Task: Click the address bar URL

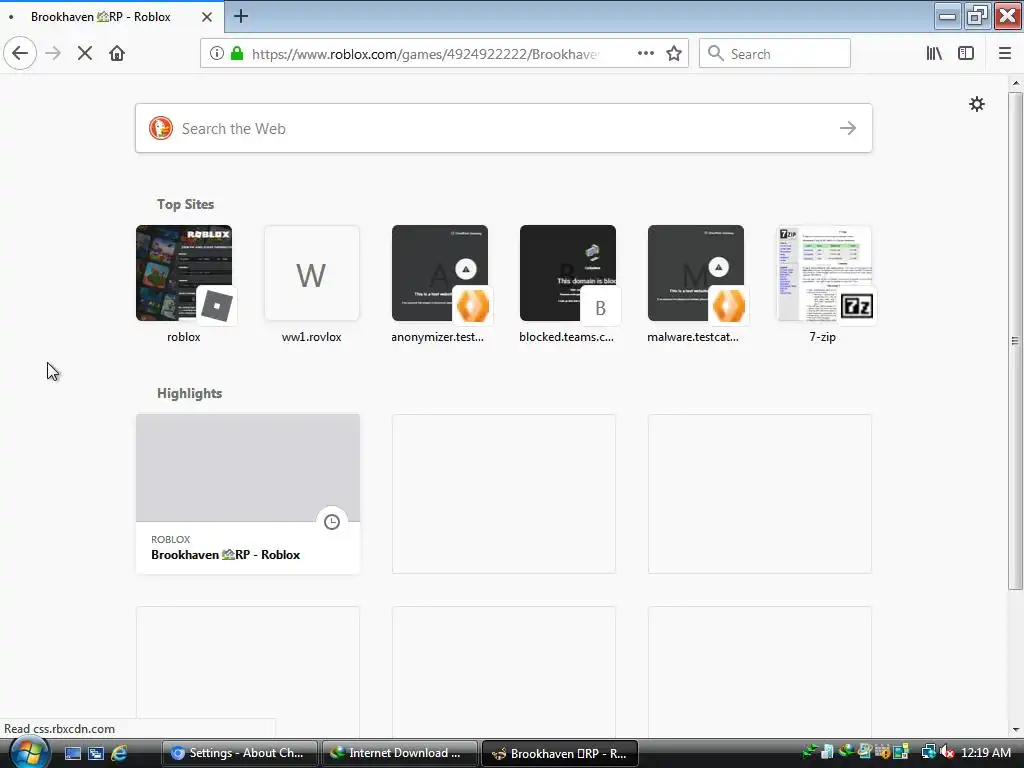Action: (x=425, y=54)
